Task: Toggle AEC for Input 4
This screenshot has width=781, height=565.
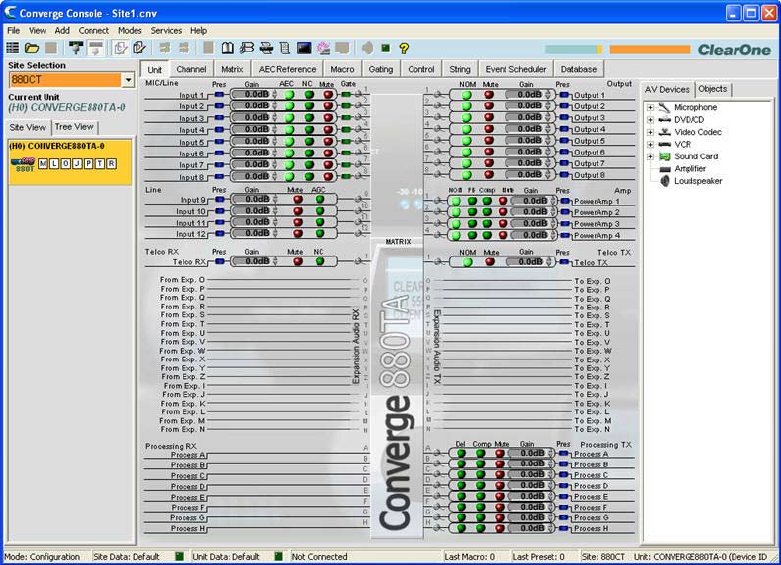Action: pyautogui.click(x=289, y=130)
